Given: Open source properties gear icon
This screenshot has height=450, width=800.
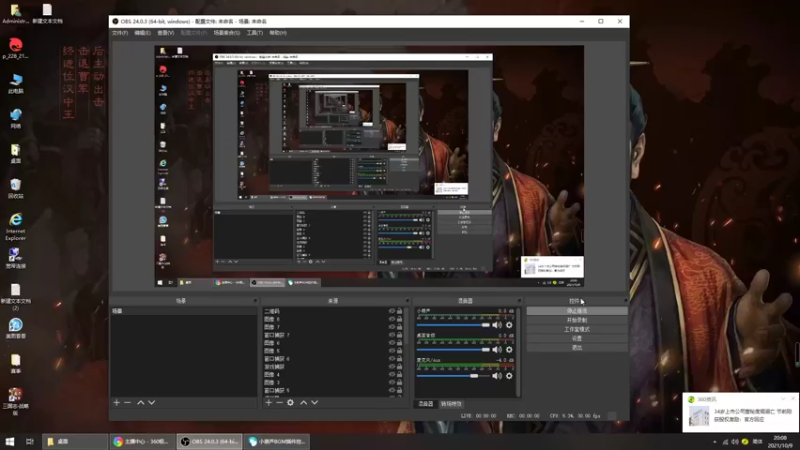Looking at the screenshot, I should click(x=290, y=403).
